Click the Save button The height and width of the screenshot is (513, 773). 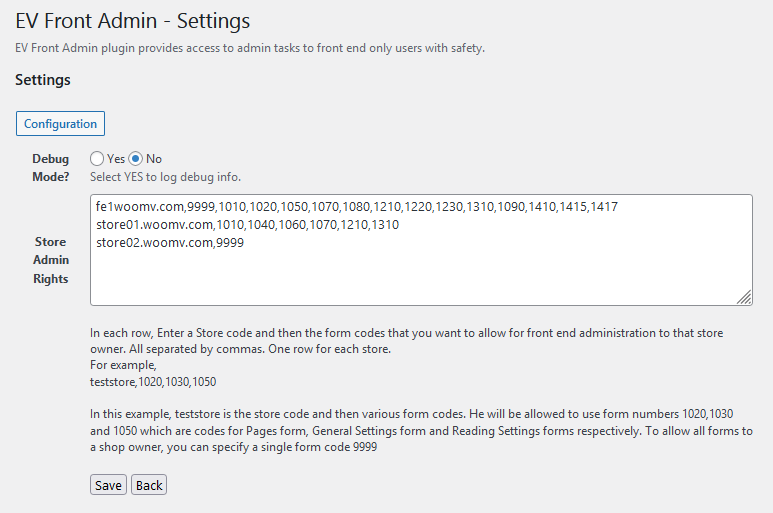[108, 485]
